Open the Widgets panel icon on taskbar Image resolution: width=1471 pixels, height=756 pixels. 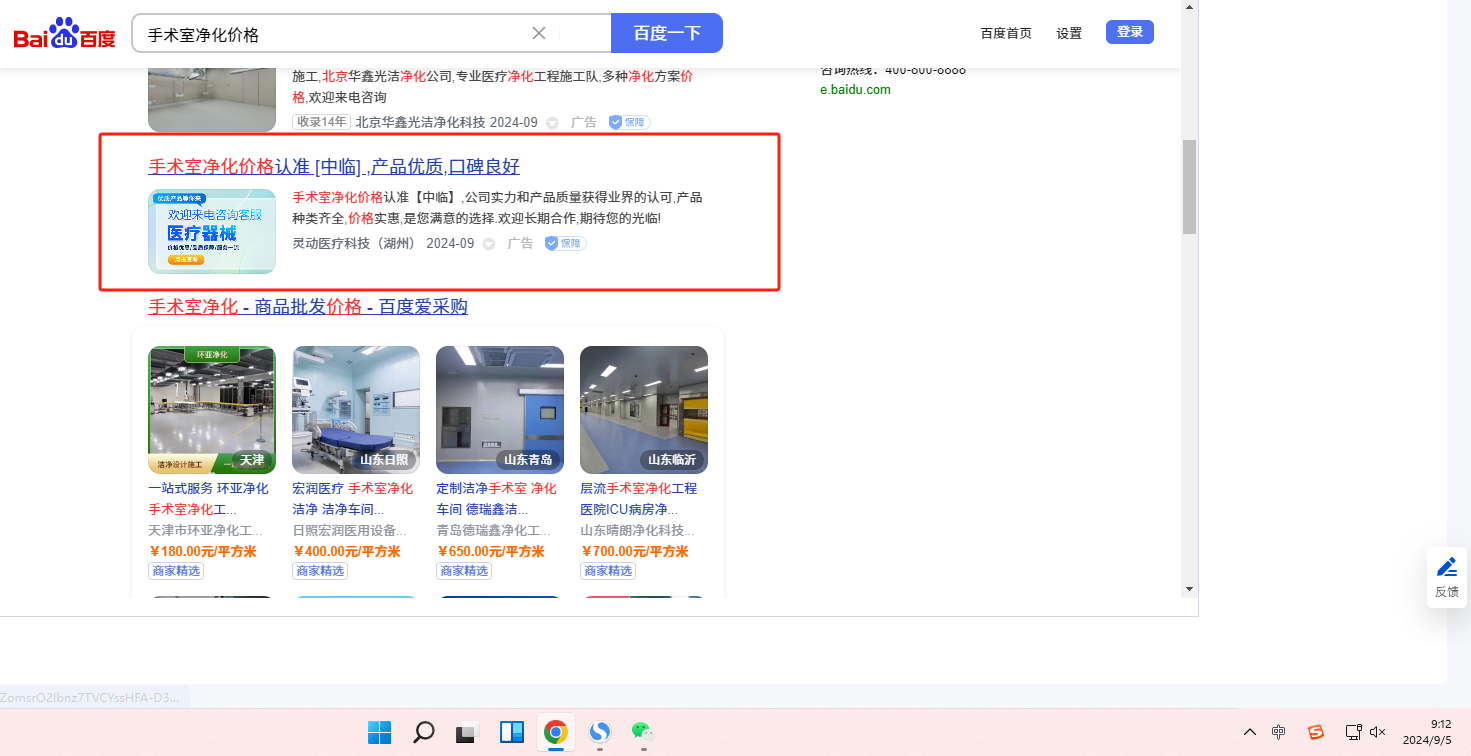pyautogui.click(x=512, y=732)
